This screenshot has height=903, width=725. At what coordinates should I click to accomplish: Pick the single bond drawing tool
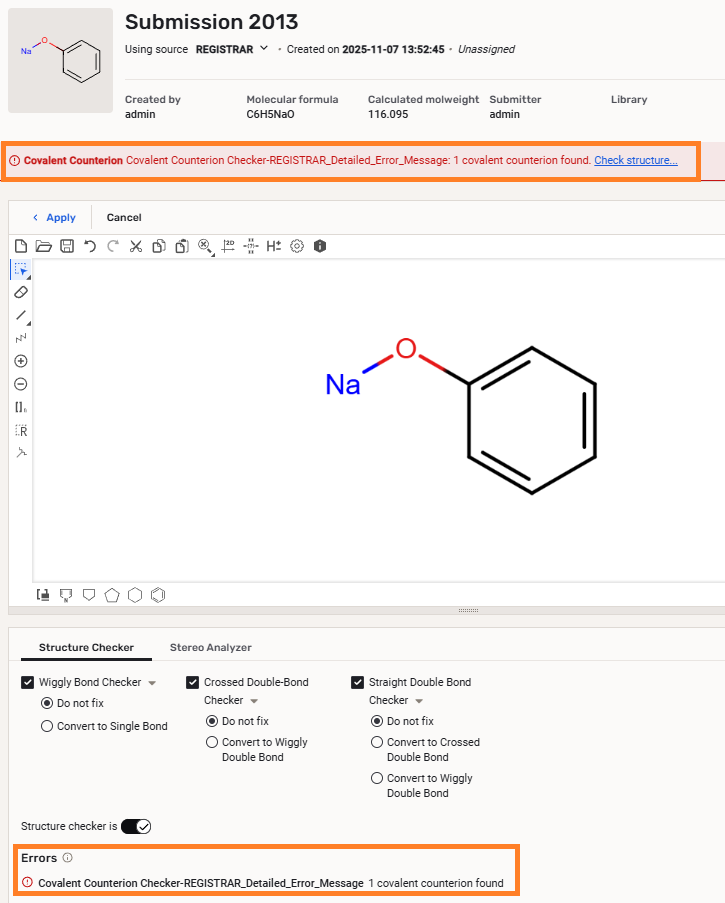(21, 315)
